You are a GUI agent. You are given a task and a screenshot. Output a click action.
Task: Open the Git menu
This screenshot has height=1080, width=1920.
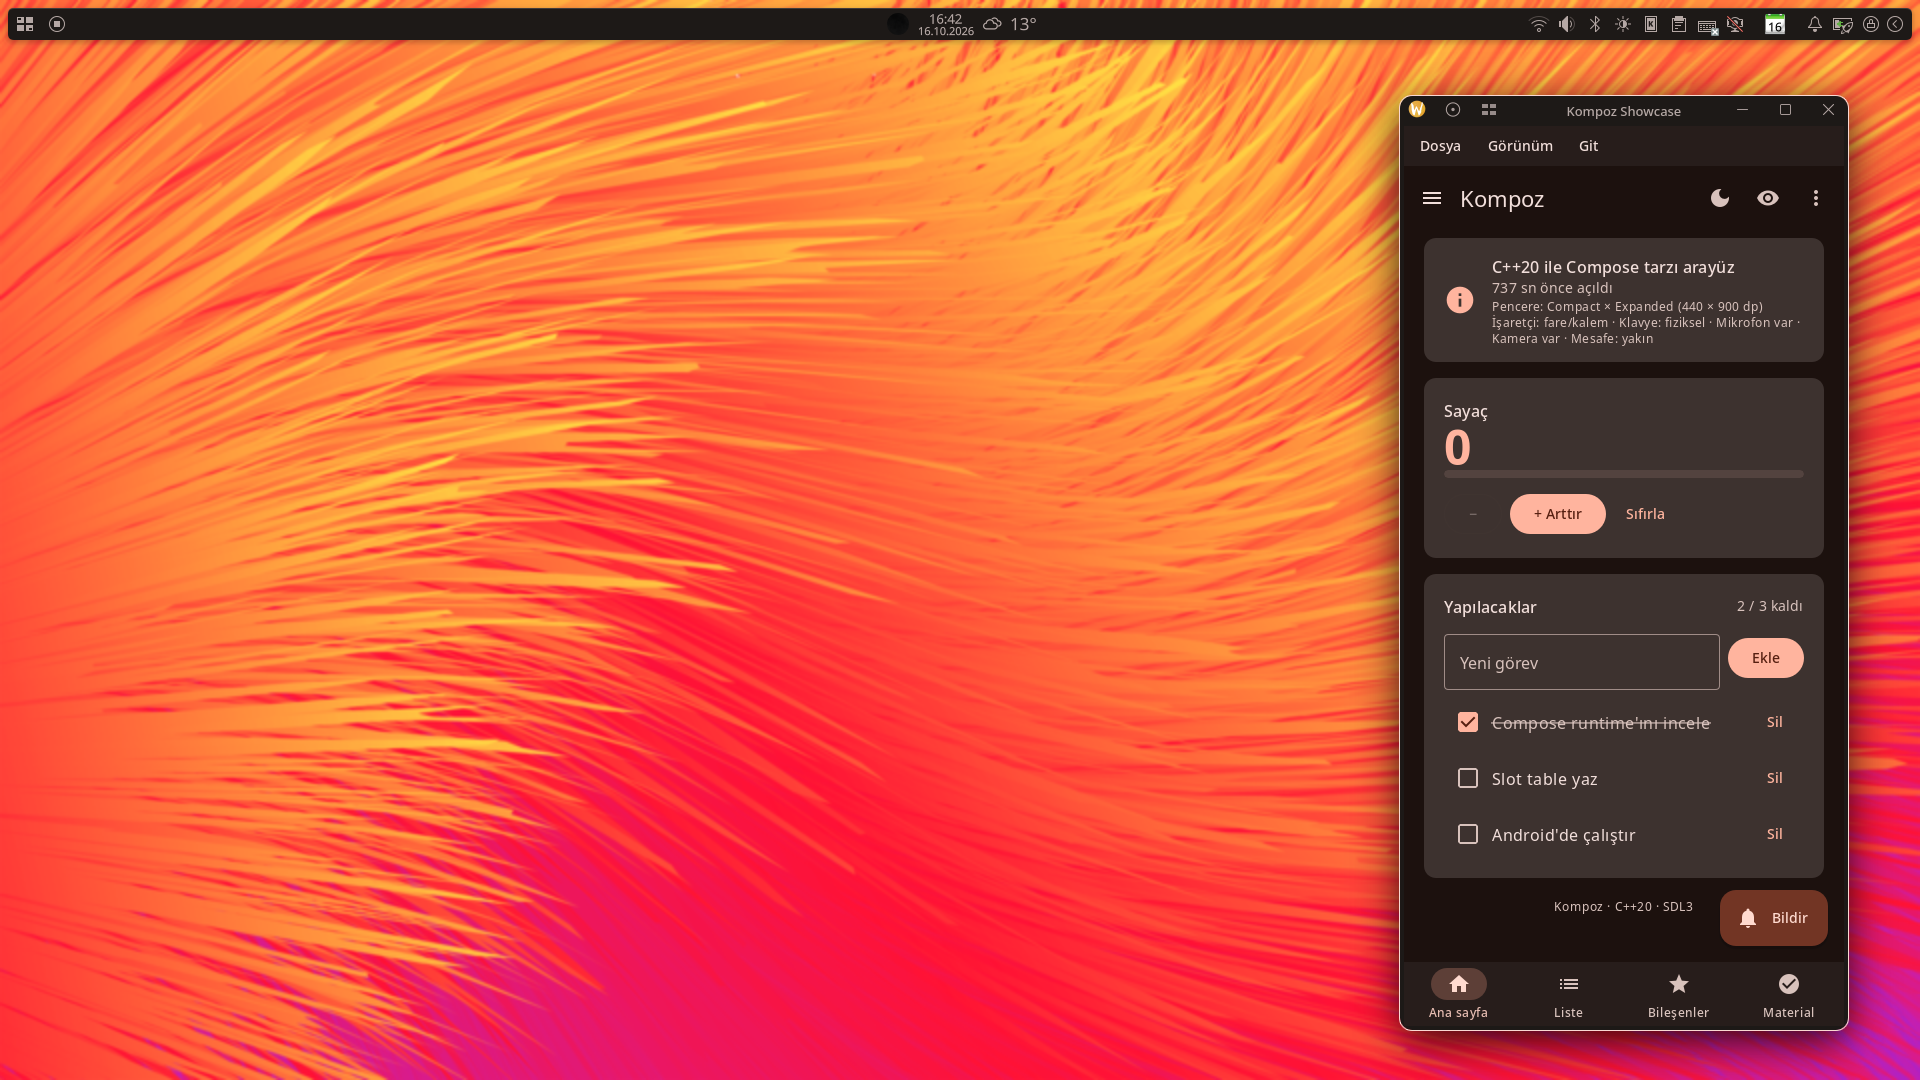(x=1588, y=146)
